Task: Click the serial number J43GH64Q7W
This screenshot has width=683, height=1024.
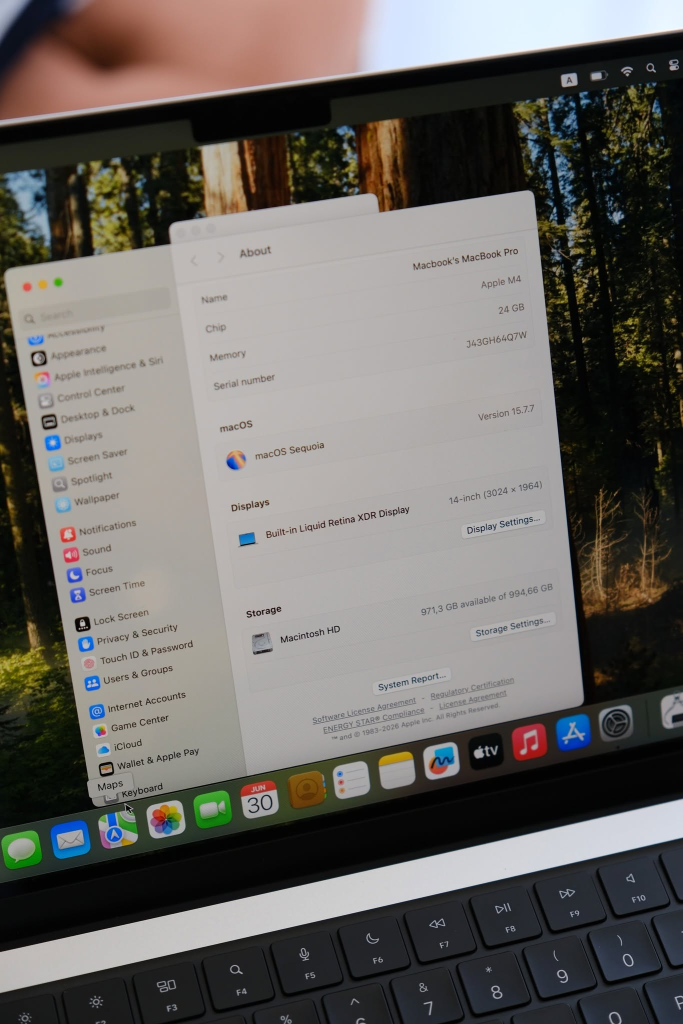Action: (496, 340)
